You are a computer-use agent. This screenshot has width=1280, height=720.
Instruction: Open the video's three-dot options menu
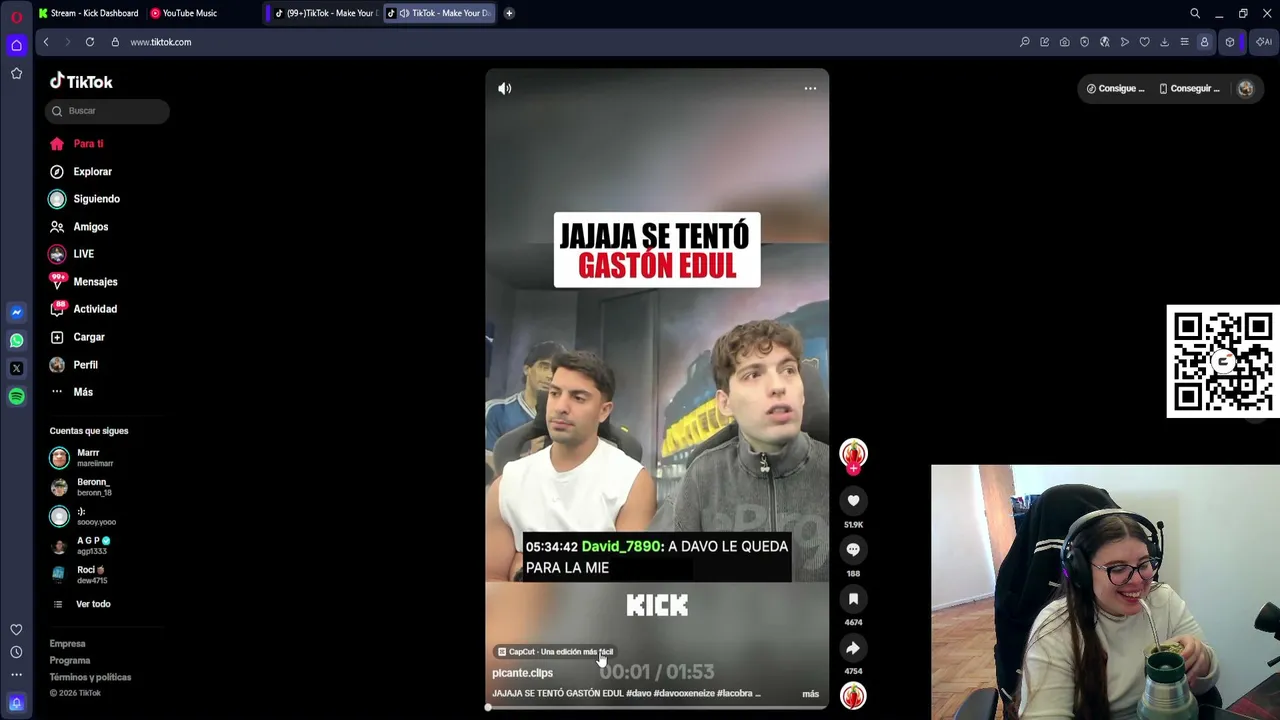810,88
